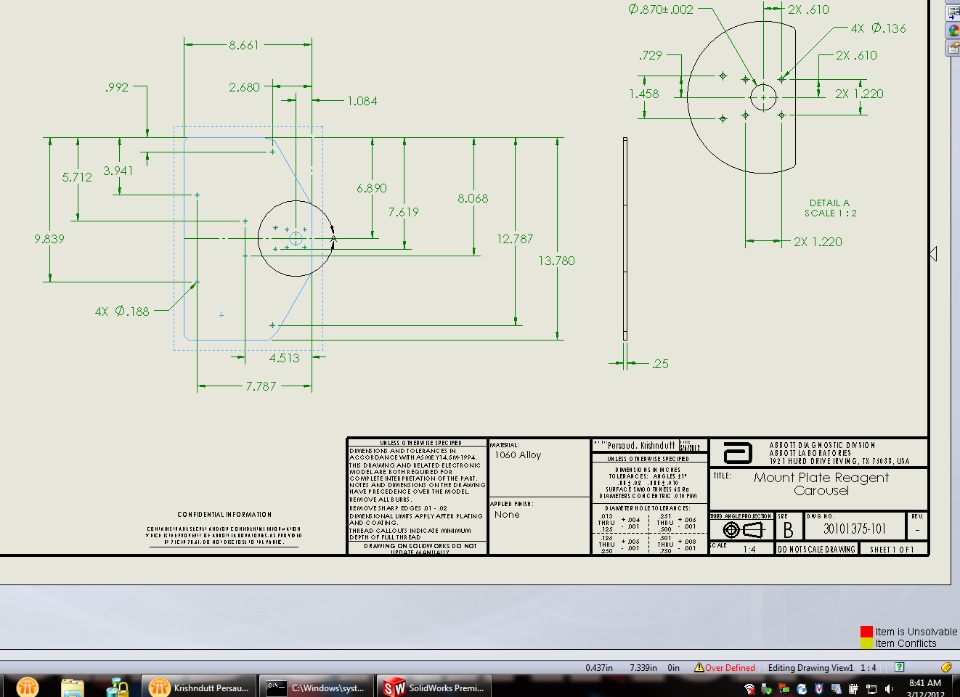Expand the task pane using the triangle handle
960x697 pixels.
click(x=933, y=253)
